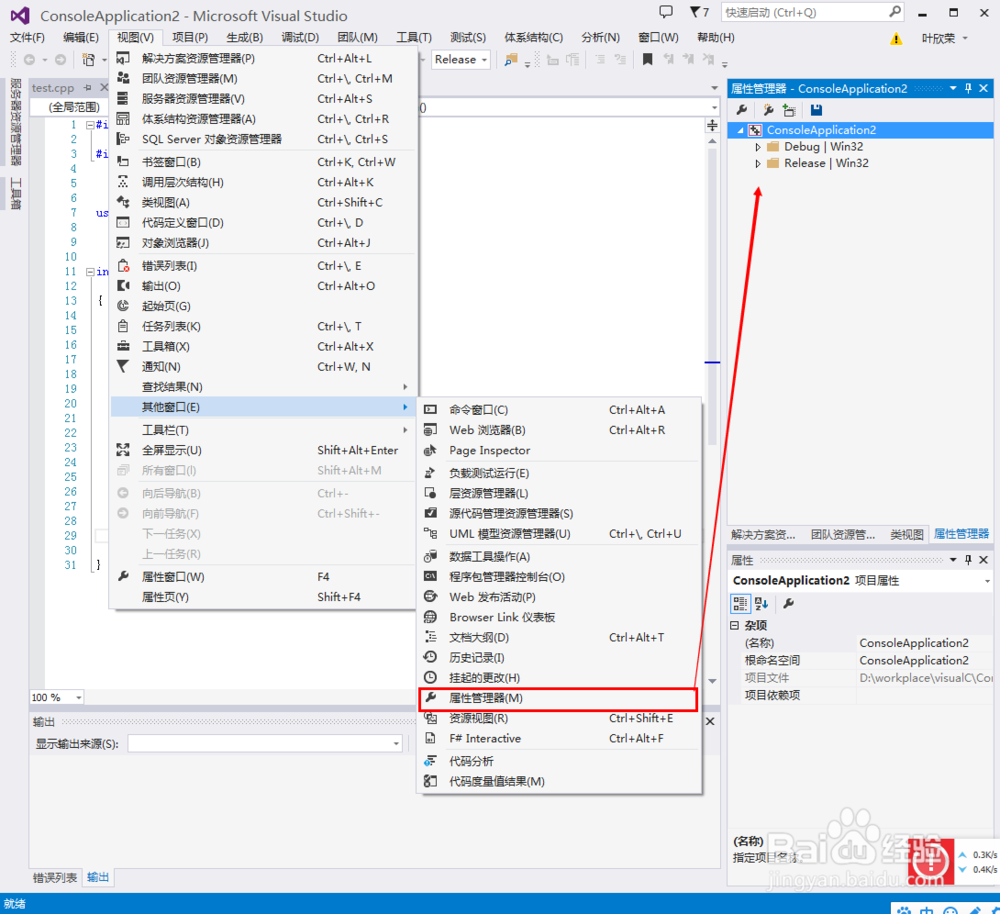Click the feedback chat bubble icon
The height and width of the screenshot is (914, 1000).
tap(666, 11)
